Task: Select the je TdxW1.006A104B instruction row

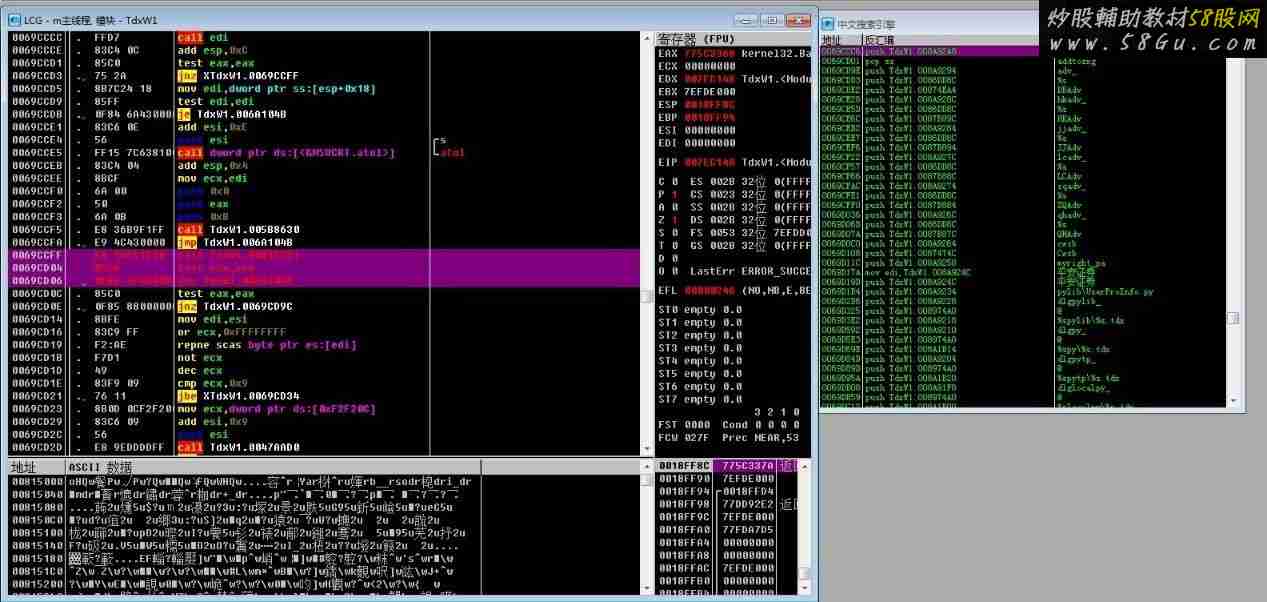Action: click(x=324, y=114)
